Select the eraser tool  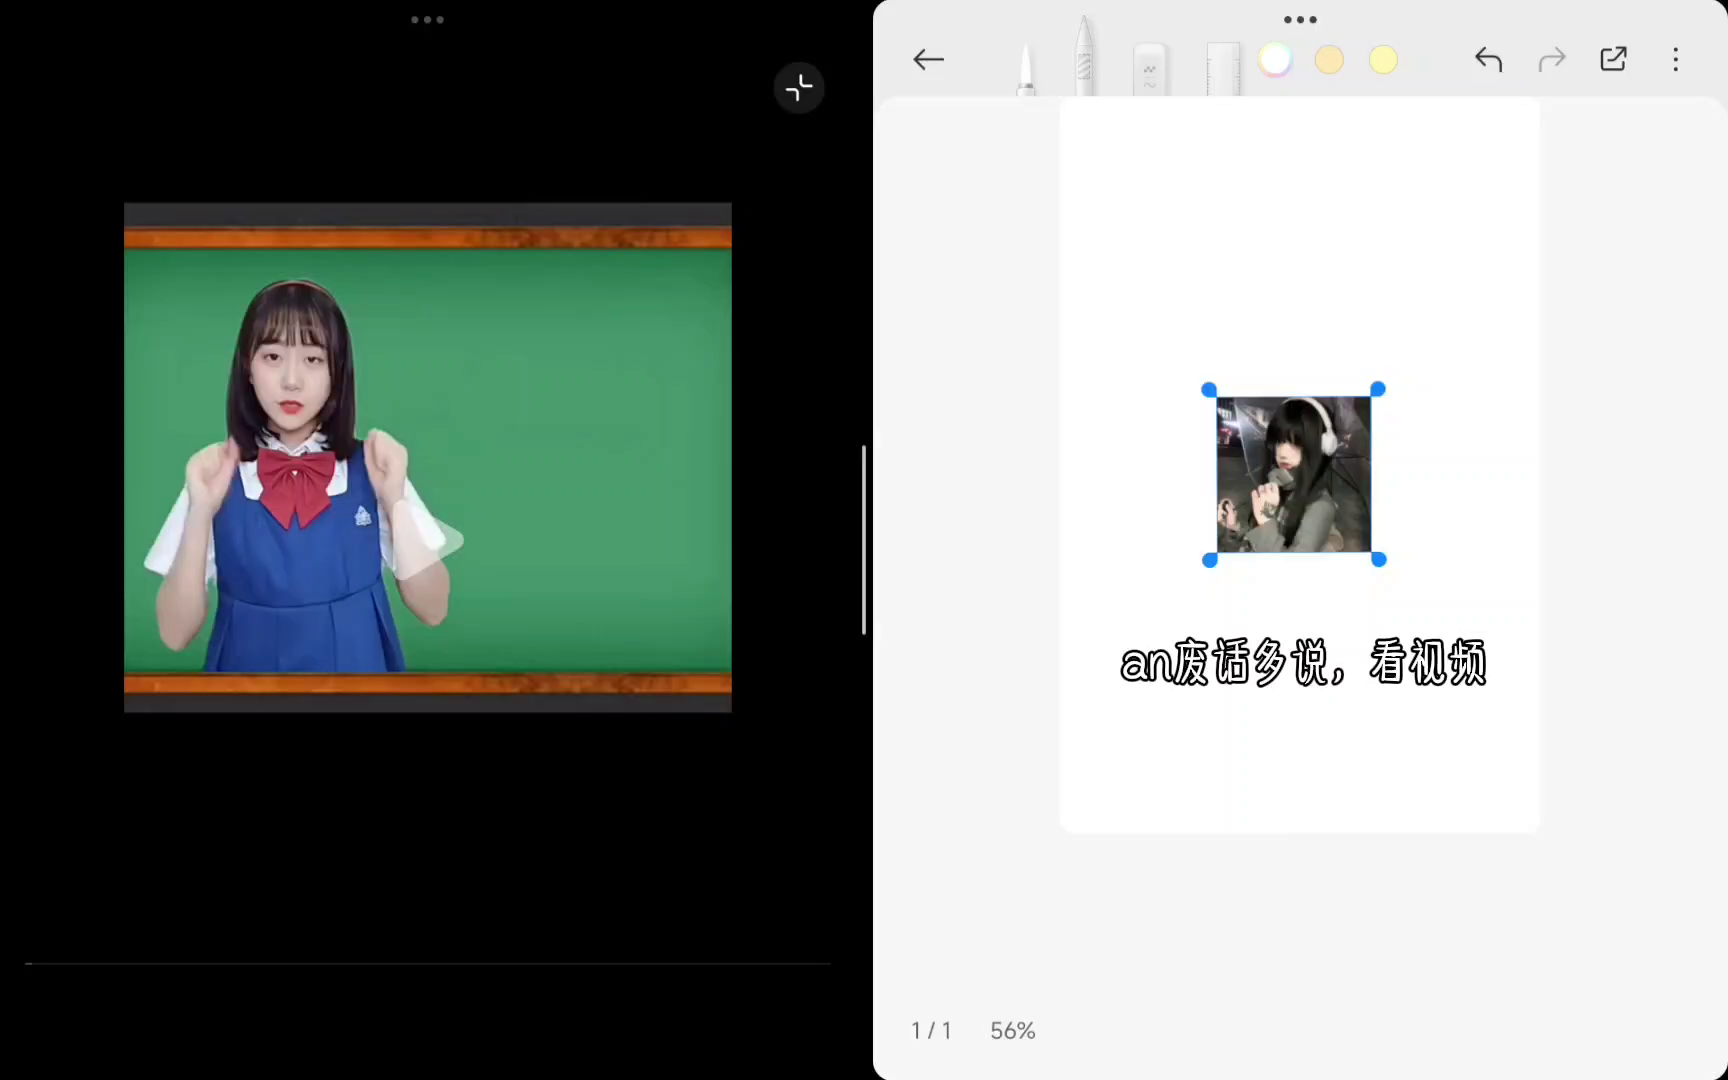[1150, 70]
